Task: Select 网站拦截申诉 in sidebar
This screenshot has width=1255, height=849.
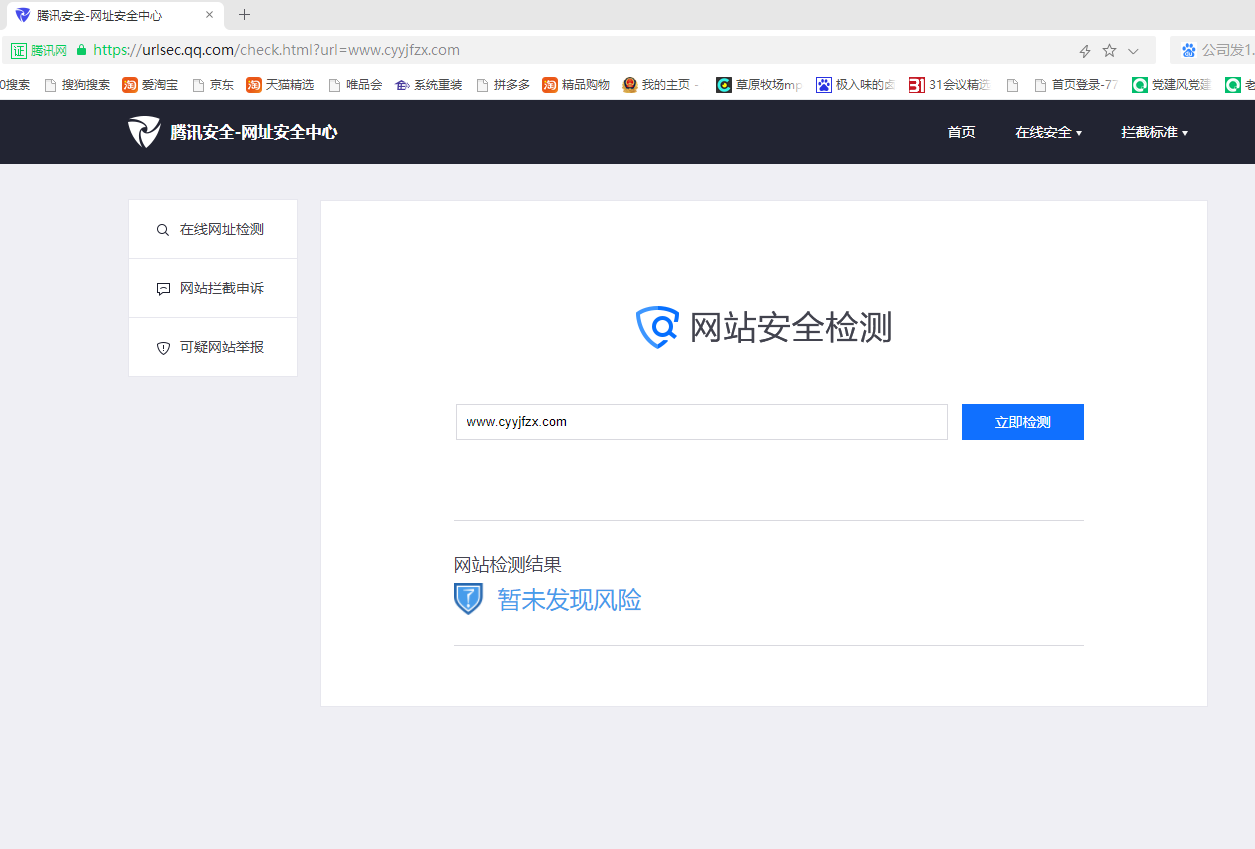Action: [x=213, y=289]
